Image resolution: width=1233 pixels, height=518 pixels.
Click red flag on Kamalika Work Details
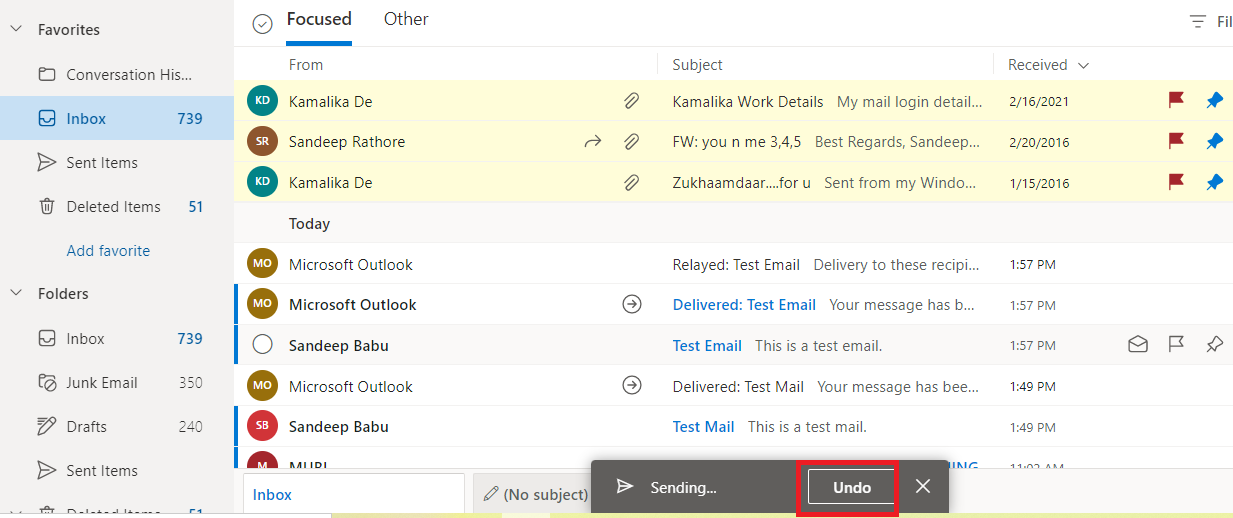(x=1176, y=101)
